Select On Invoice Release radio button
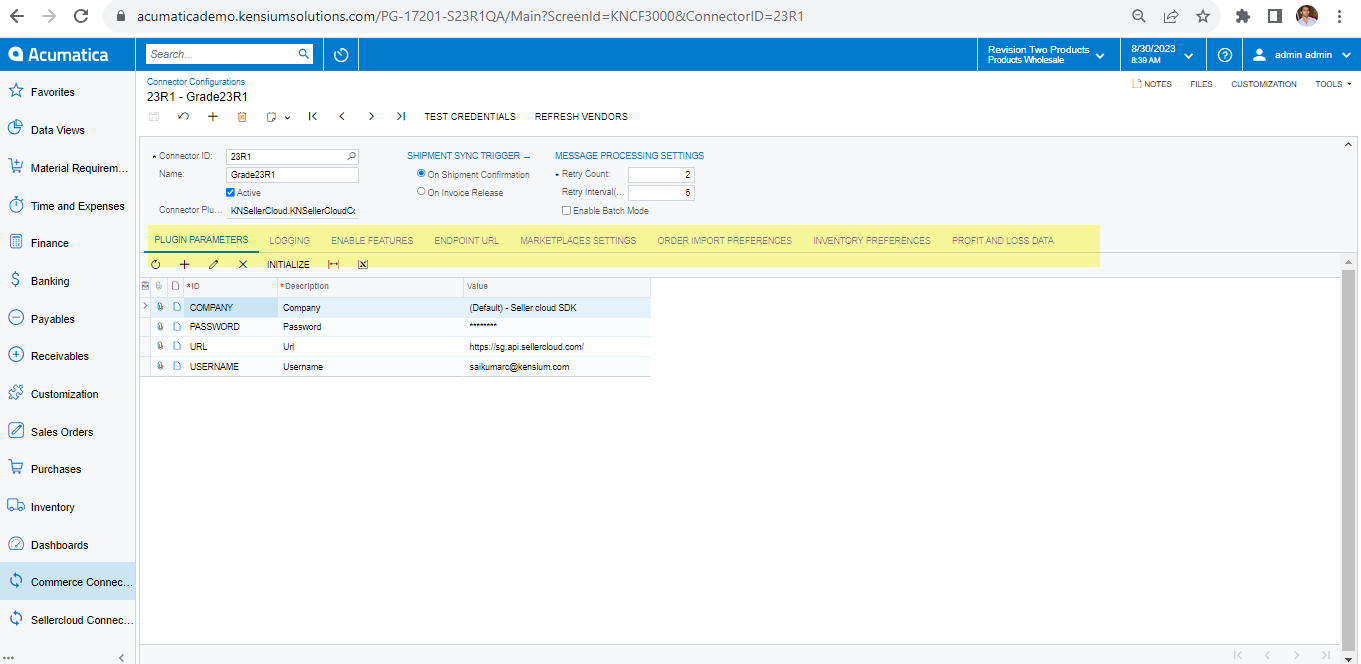 tap(421, 192)
